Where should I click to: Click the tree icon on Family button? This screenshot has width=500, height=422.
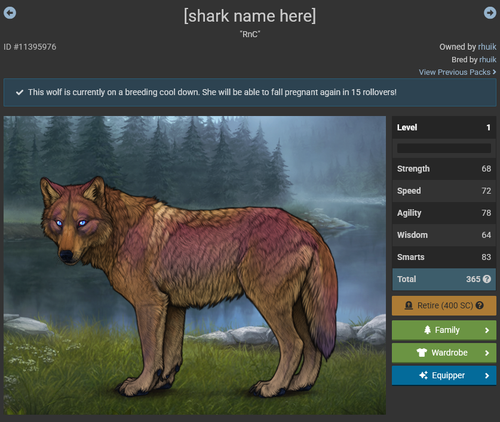[427, 330]
